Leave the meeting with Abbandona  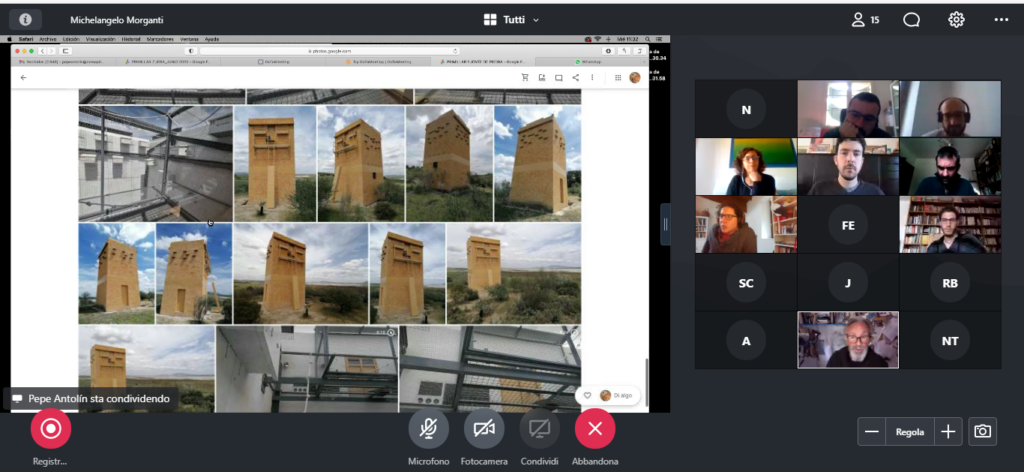pos(595,429)
